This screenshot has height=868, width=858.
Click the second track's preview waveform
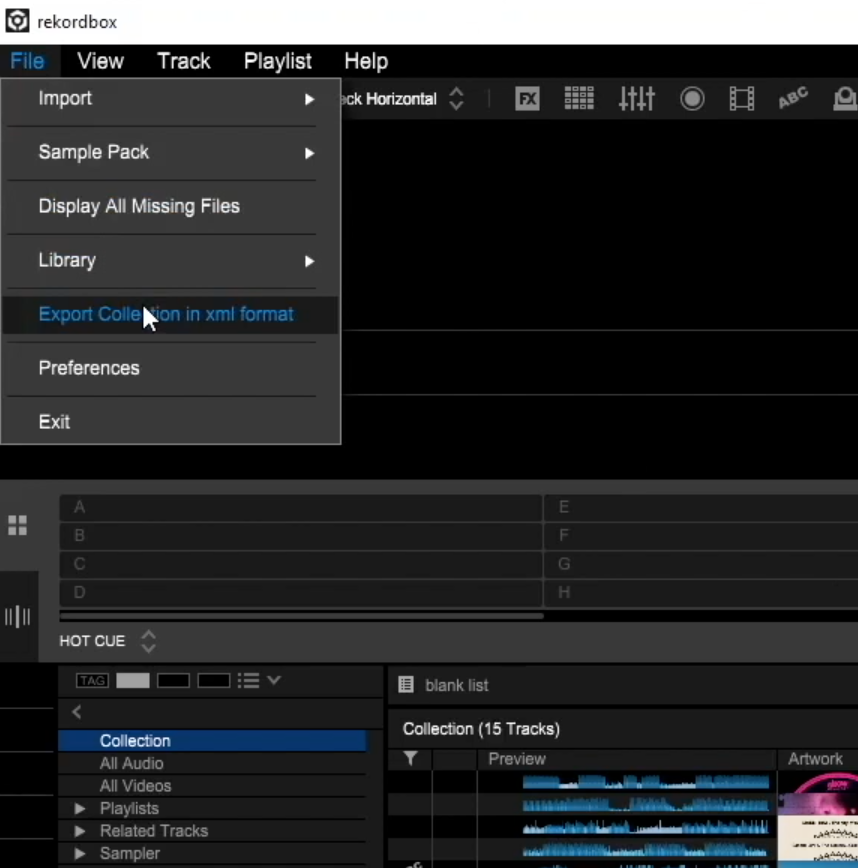[645, 804]
